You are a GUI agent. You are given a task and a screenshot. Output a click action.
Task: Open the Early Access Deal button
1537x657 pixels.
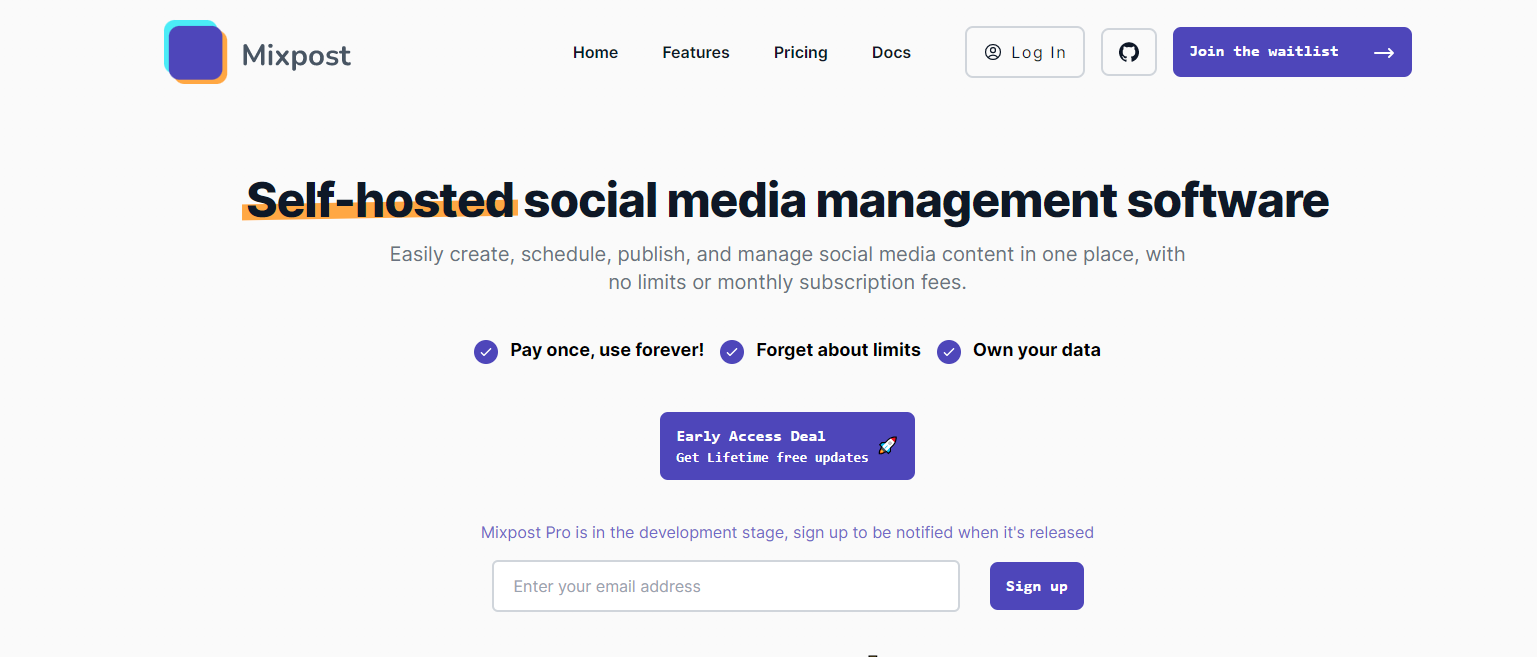pos(787,446)
